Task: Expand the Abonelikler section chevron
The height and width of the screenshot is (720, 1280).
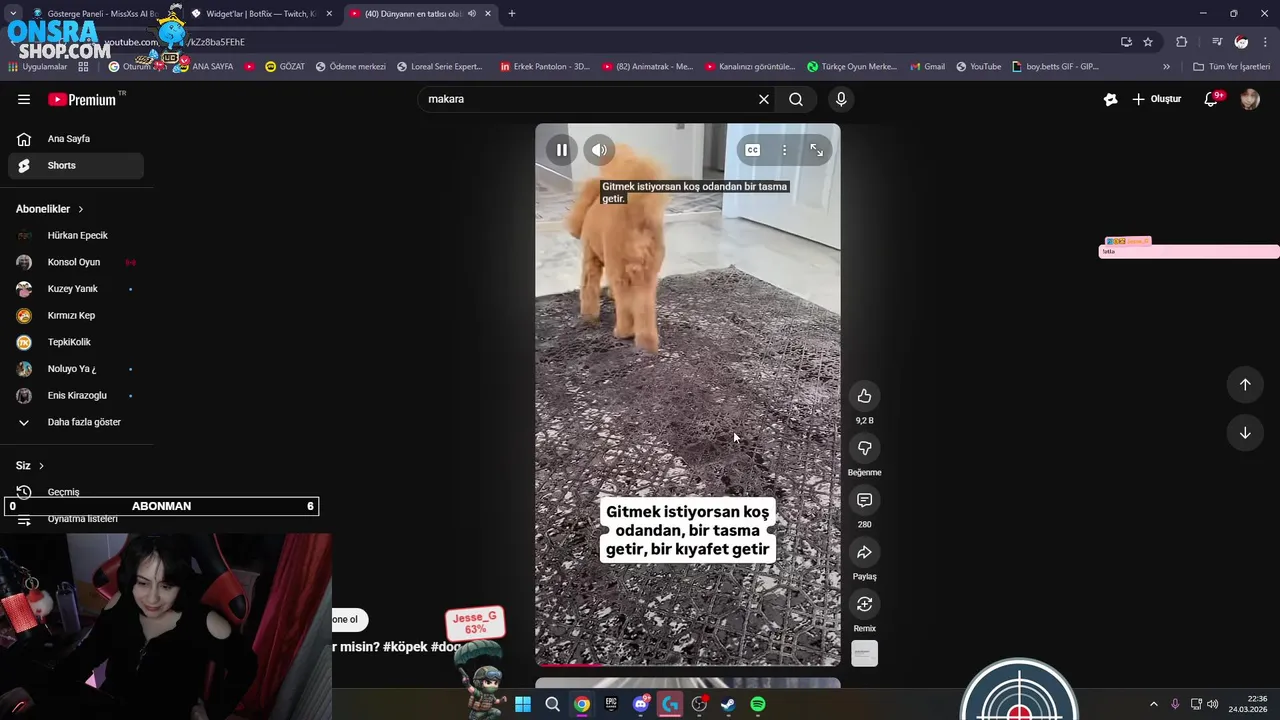Action: (81, 209)
